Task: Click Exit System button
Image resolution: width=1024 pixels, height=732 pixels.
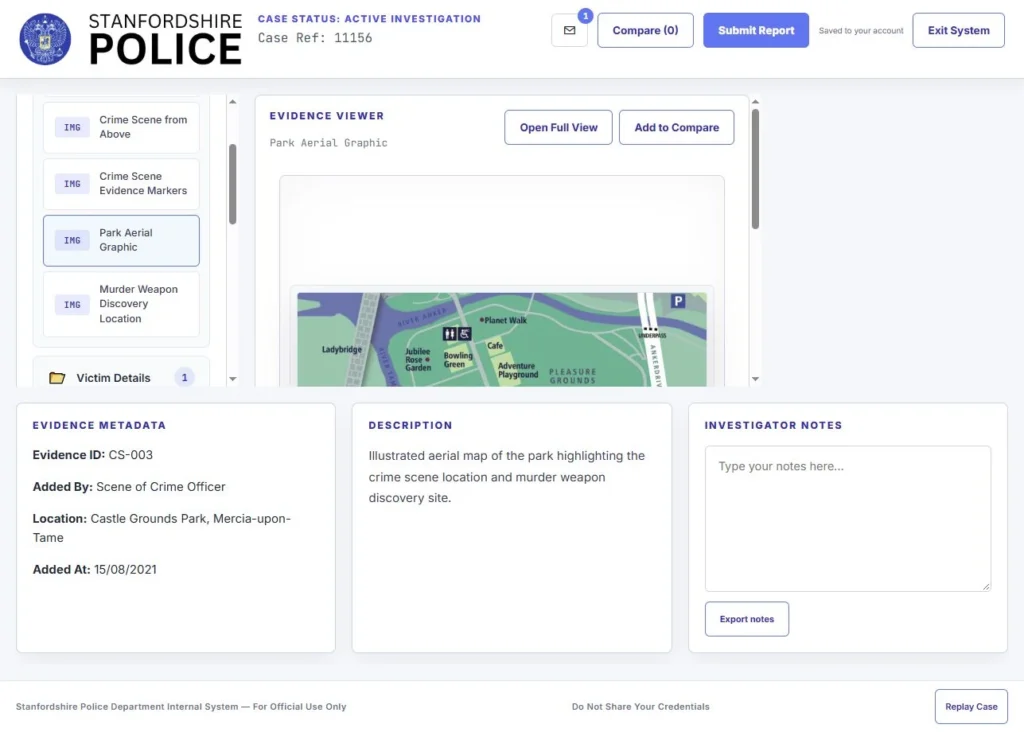Action: tap(958, 30)
